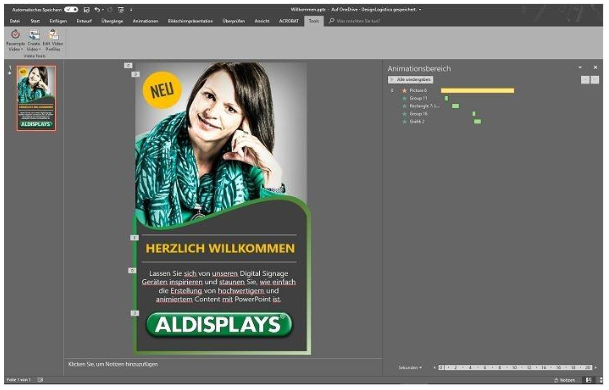Click the green Grafik 2 timeline bar
Image resolution: width=609 pixels, height=390 pixels.
point(477,122)
